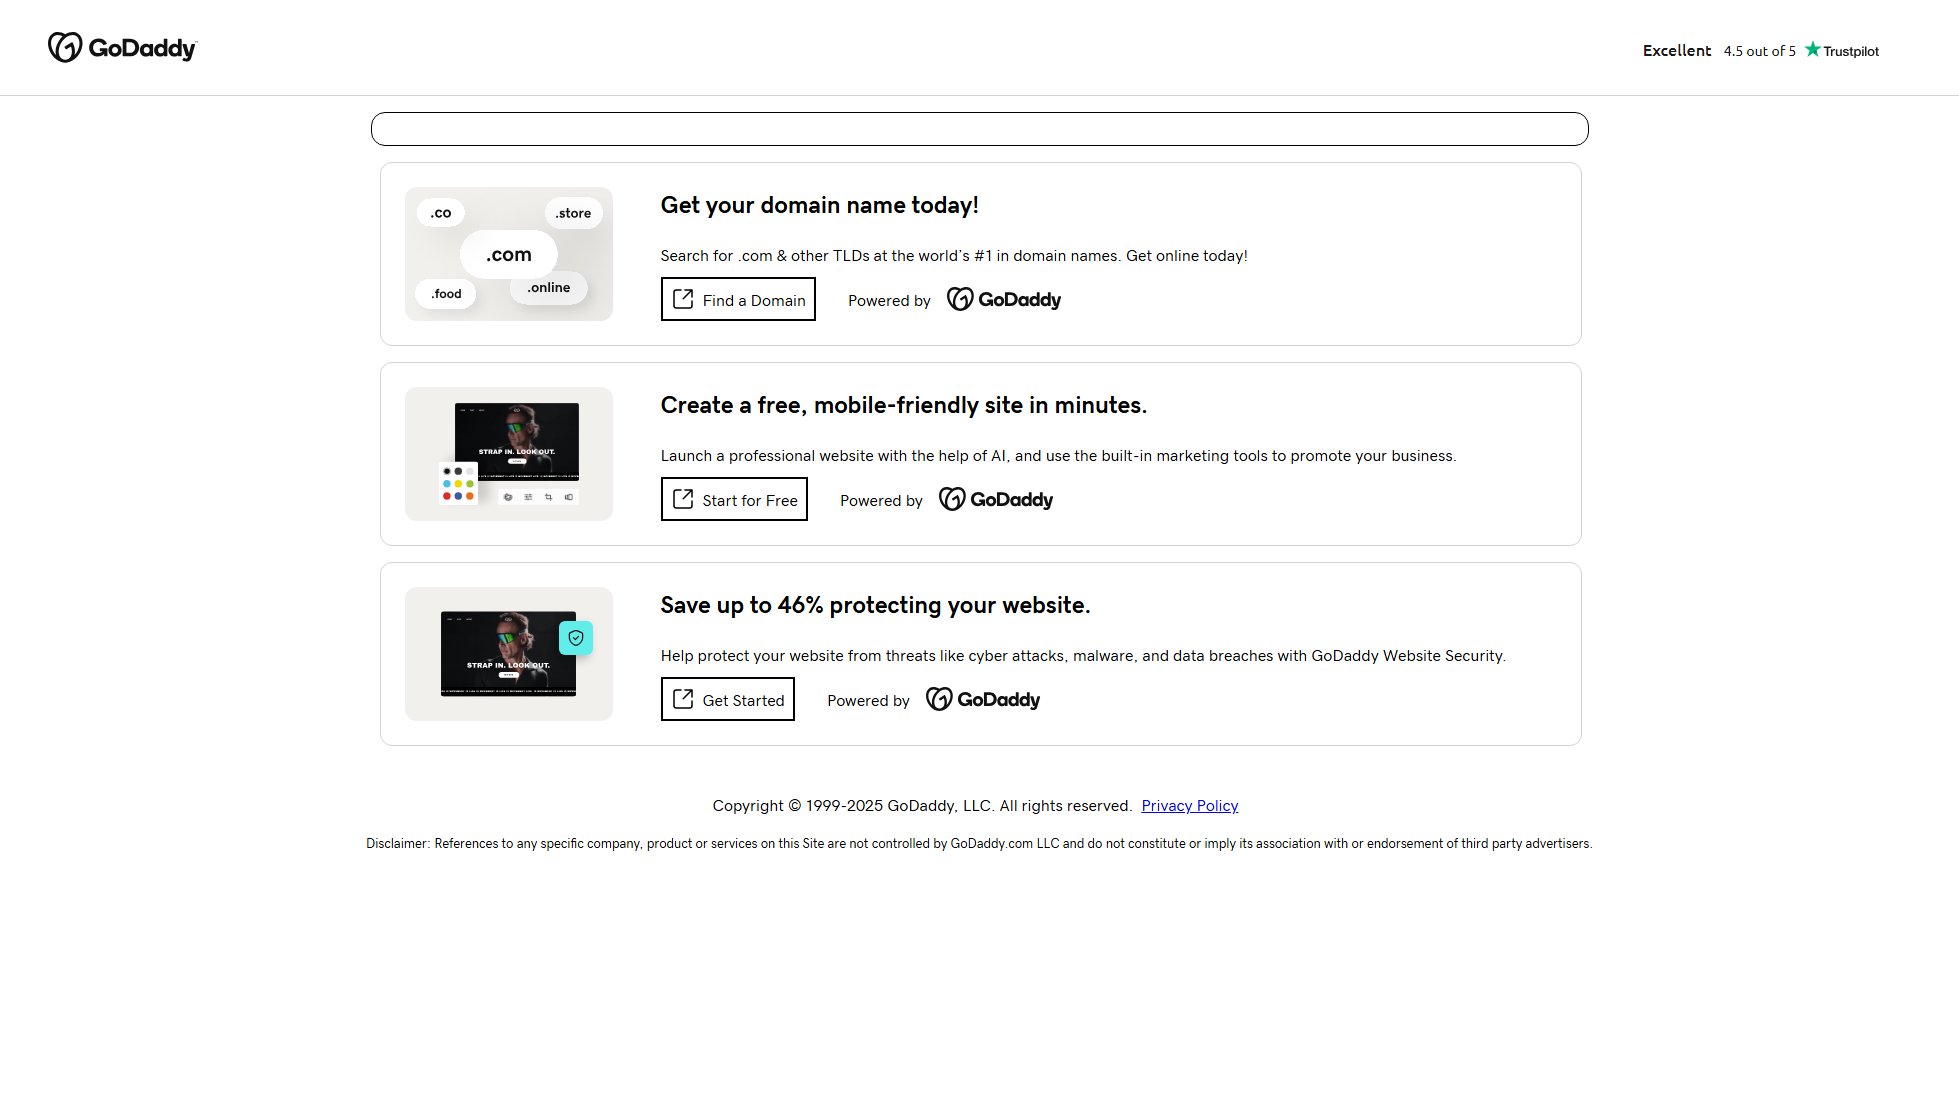This screenshot has height=1115, width=1959.
Task: Click the external-link icon inside Start for Free
Action: point(683,498)
